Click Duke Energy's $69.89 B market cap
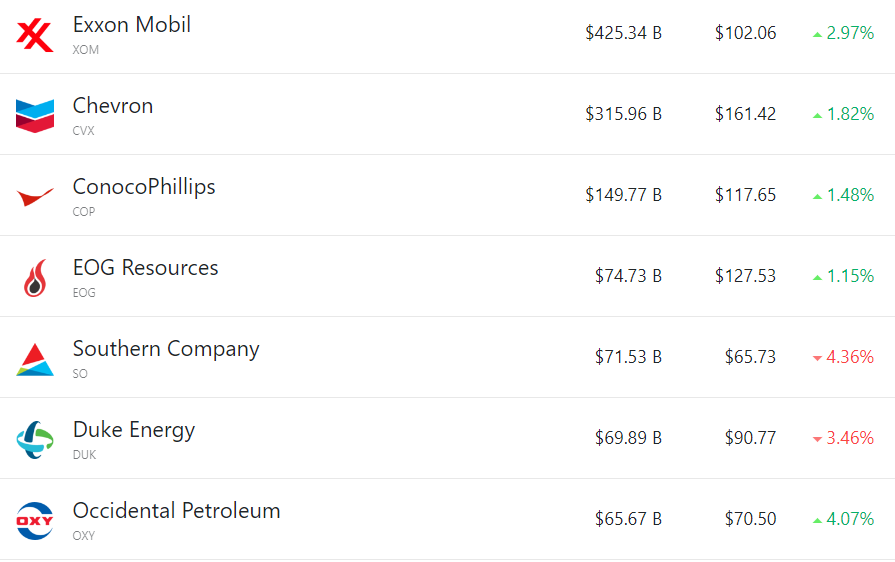The image size is (895, 562). pyautogui.click(x=628, y=438)
